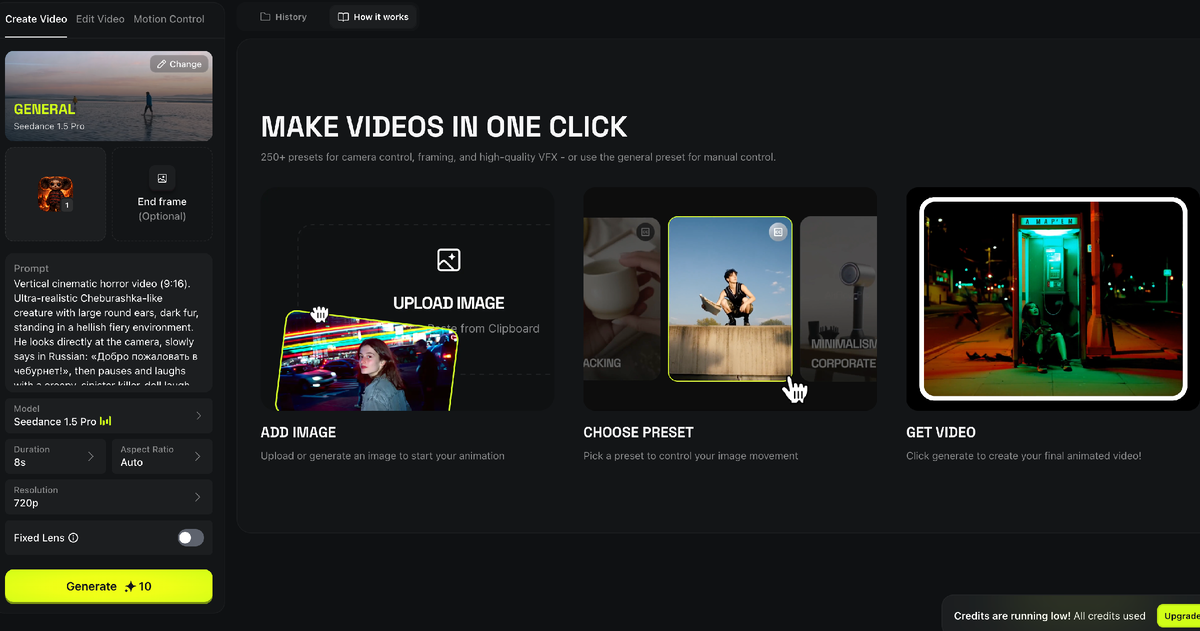Open the Duration 8s dropdown

pyautogui.click(x=55, y=456)
